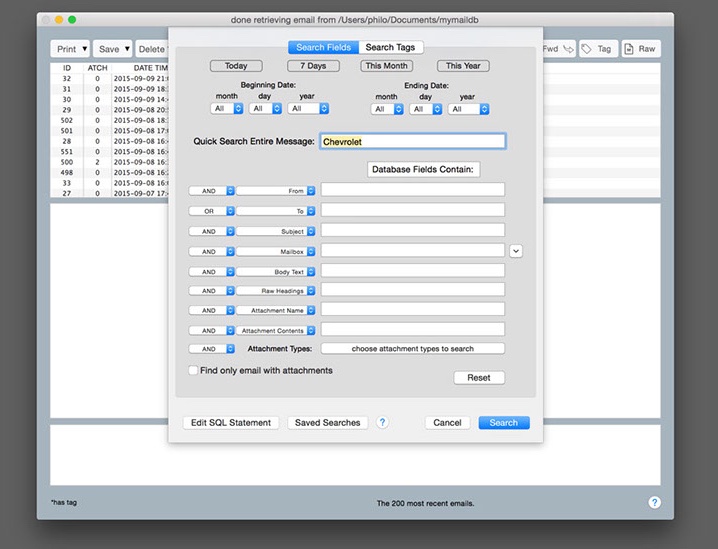Click the Delete toolbar button
The width and height of the screenshot is (718, 549).
151,48
